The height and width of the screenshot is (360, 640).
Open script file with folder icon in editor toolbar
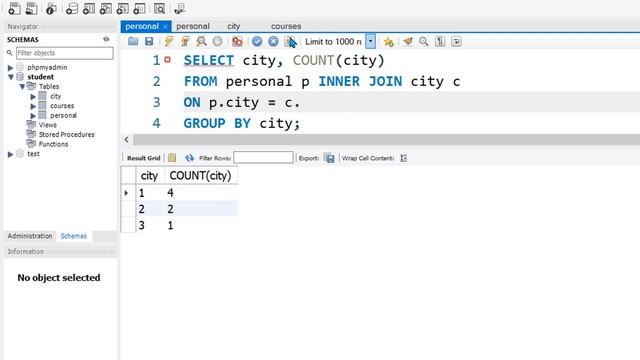[x=133, y=41]
